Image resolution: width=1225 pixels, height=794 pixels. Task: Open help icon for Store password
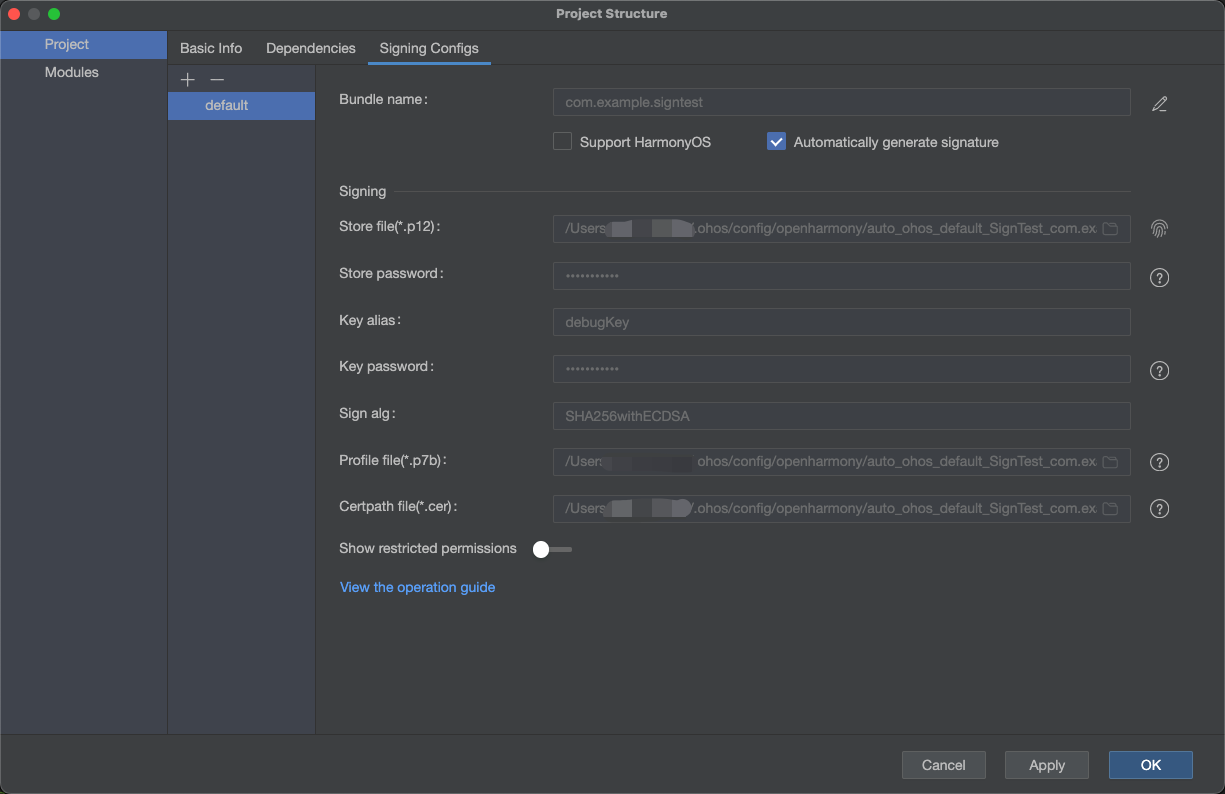tap(1159, 278)
